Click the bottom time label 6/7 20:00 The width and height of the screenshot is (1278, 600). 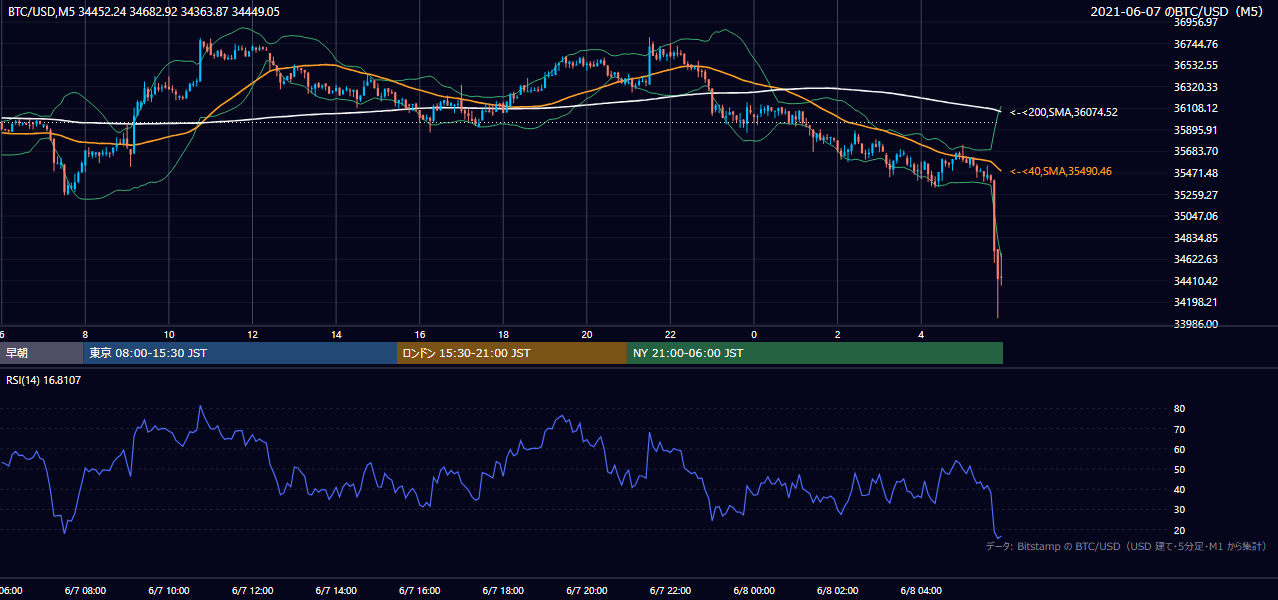(587, 591)
